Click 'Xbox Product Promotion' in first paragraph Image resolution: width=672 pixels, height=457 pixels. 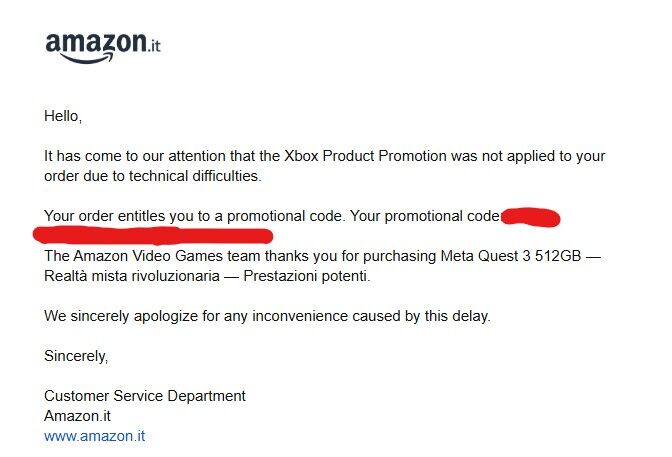pyautogui.click(x=366, y=156)
